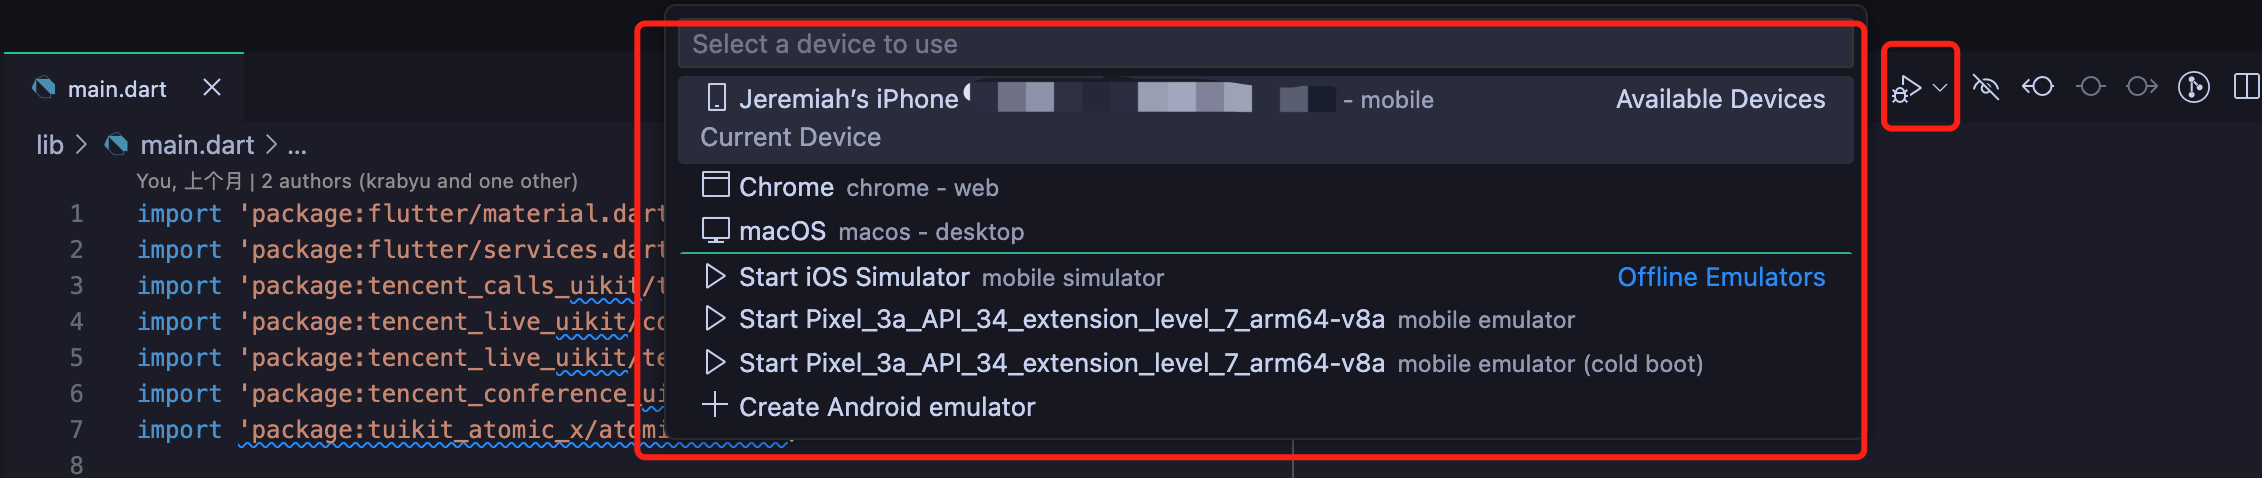Viewport: 2262px width, 478px height.
Task: Open the source control graph icon
Action: pyautogui.click(x=2194, y=88)
